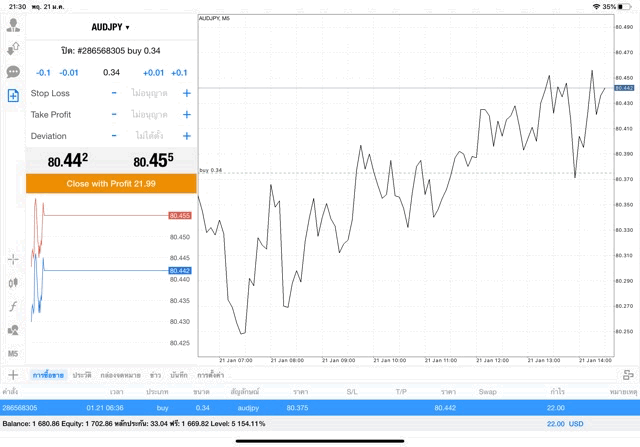Check battery status at 35%
Viewport: 640px width, 447px height.
[x=616, y=7]
